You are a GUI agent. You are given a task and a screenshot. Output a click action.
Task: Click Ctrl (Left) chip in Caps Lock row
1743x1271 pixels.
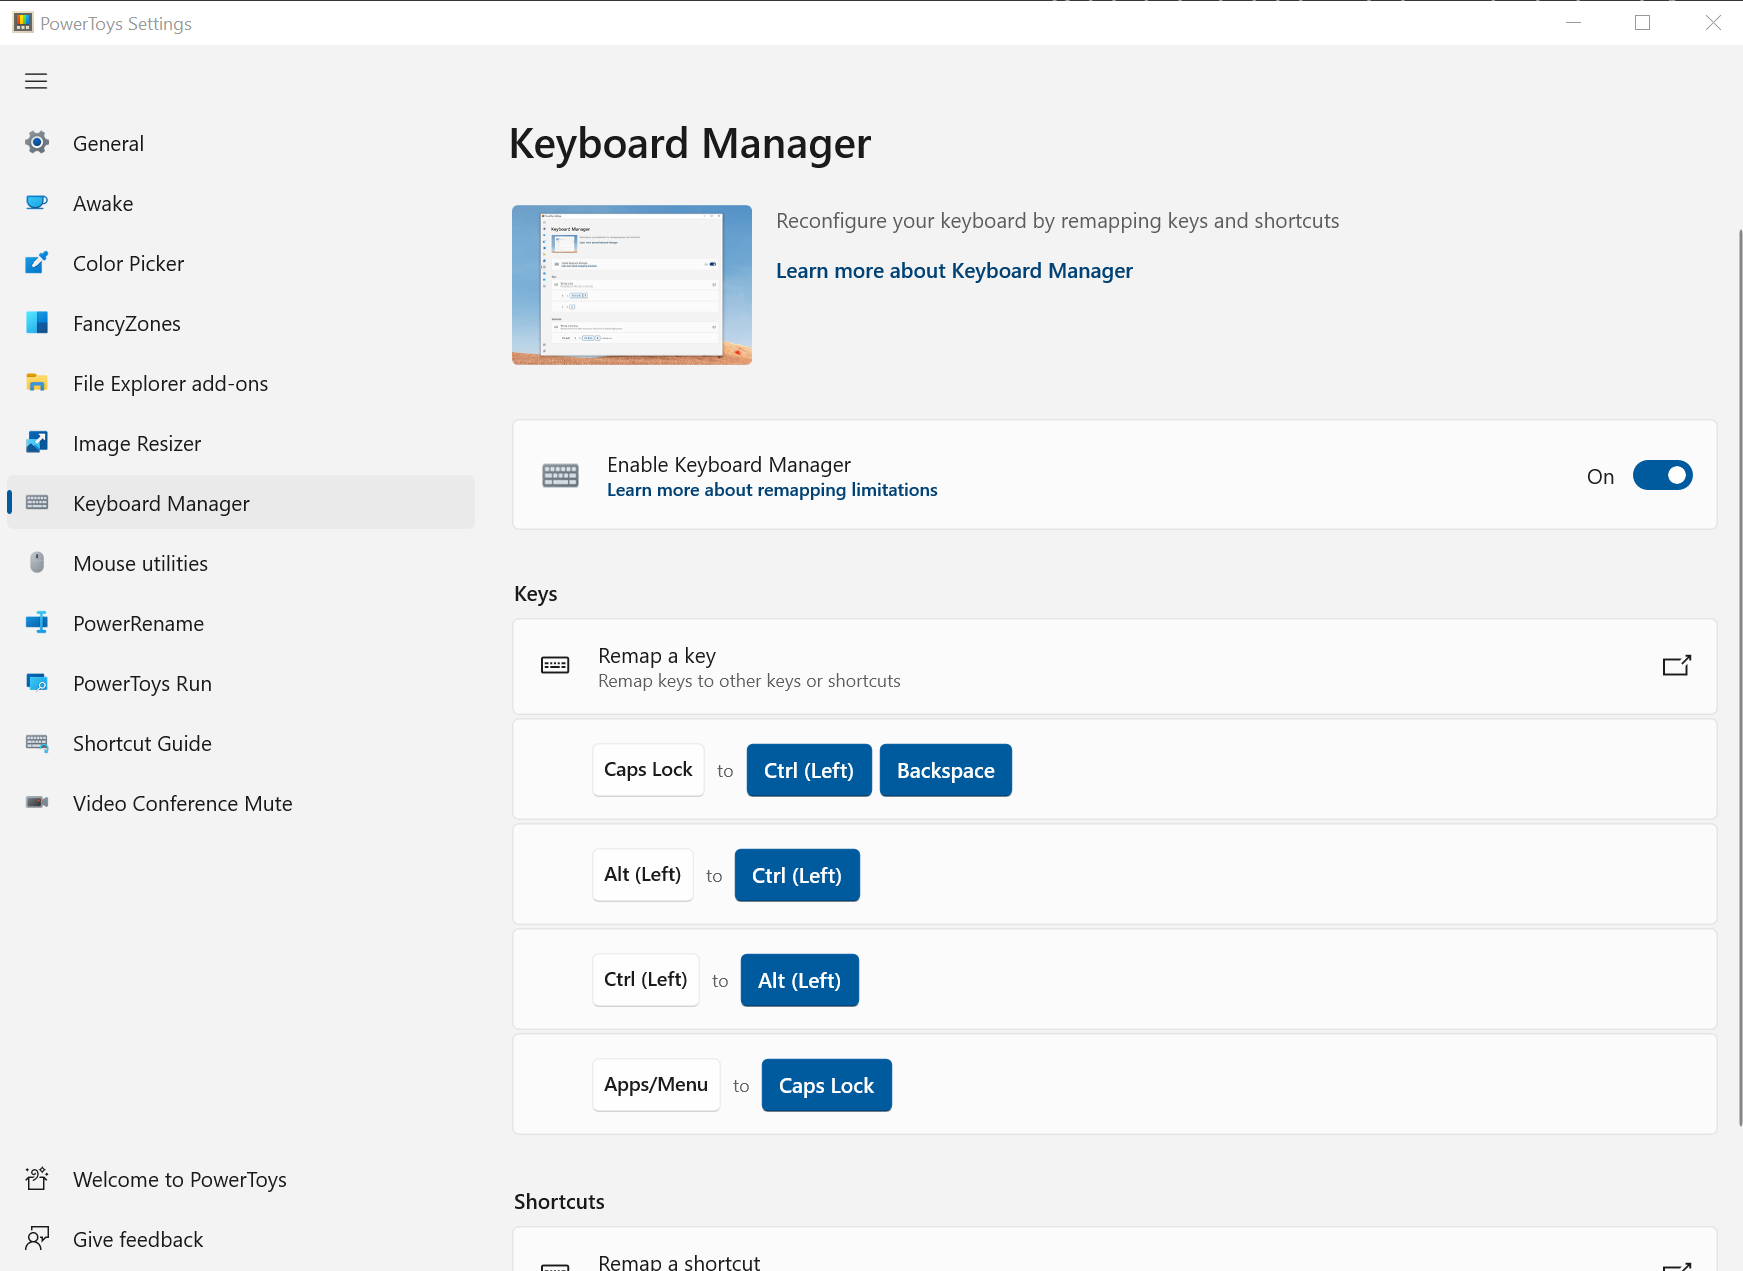[x=809, y=770]
